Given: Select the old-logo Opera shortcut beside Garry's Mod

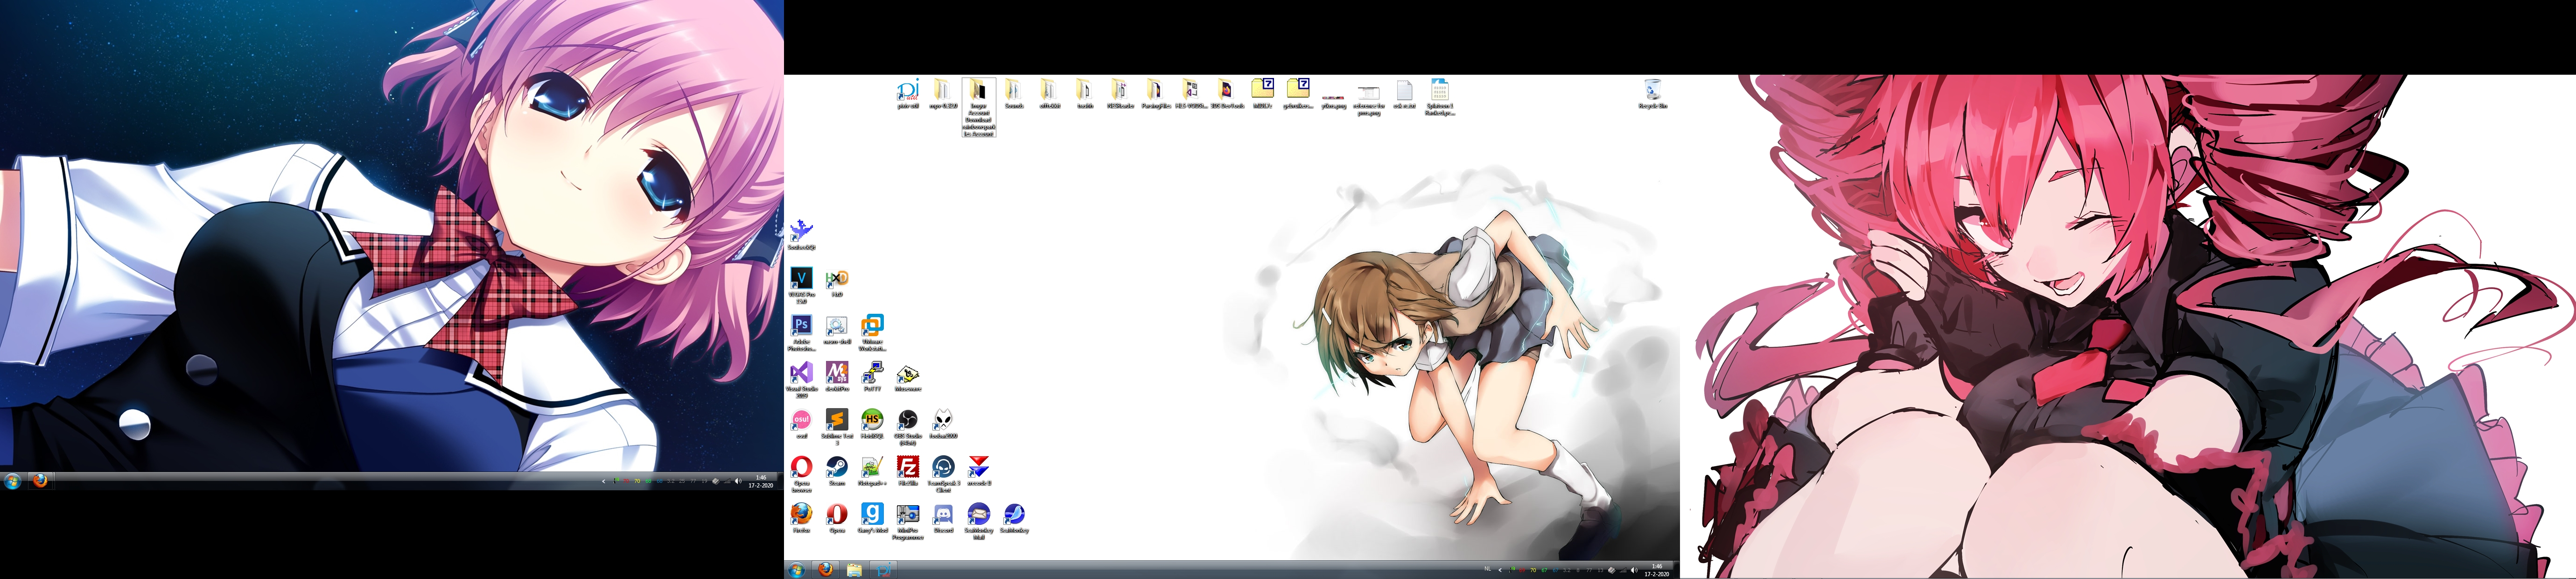Looking at the screenshot, I should point(837,518).
